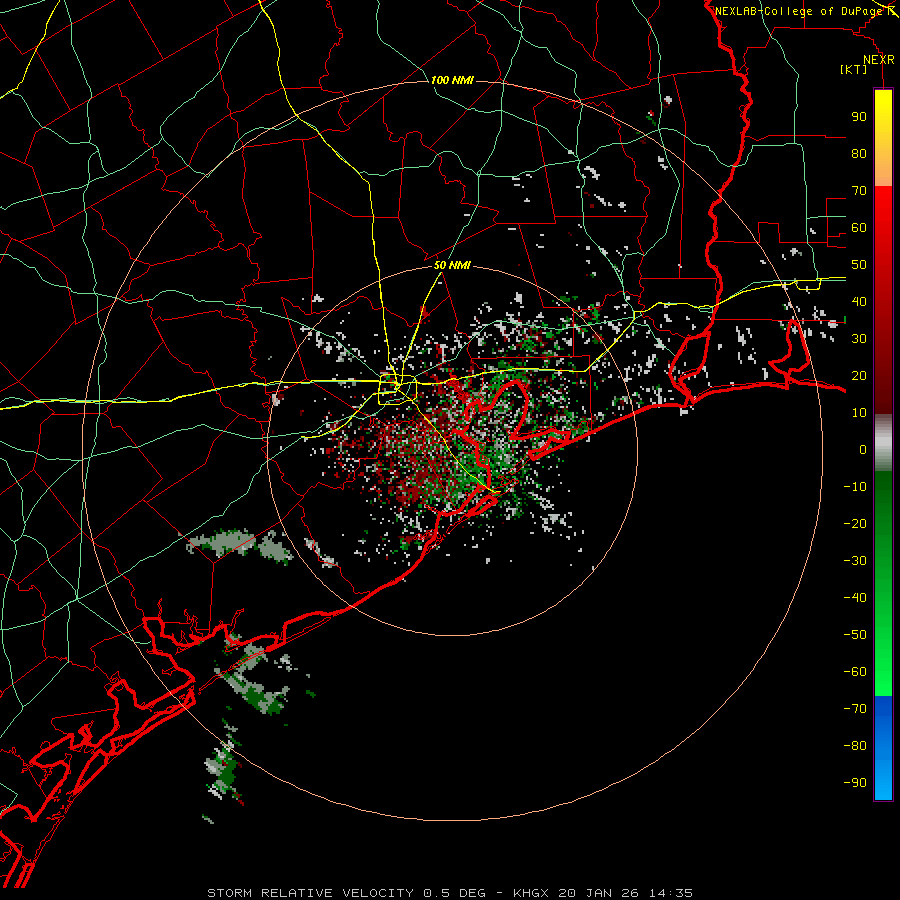Click the bright red segment of color bar
Viewport: 900px width, 900px height.
click(883, 212)
